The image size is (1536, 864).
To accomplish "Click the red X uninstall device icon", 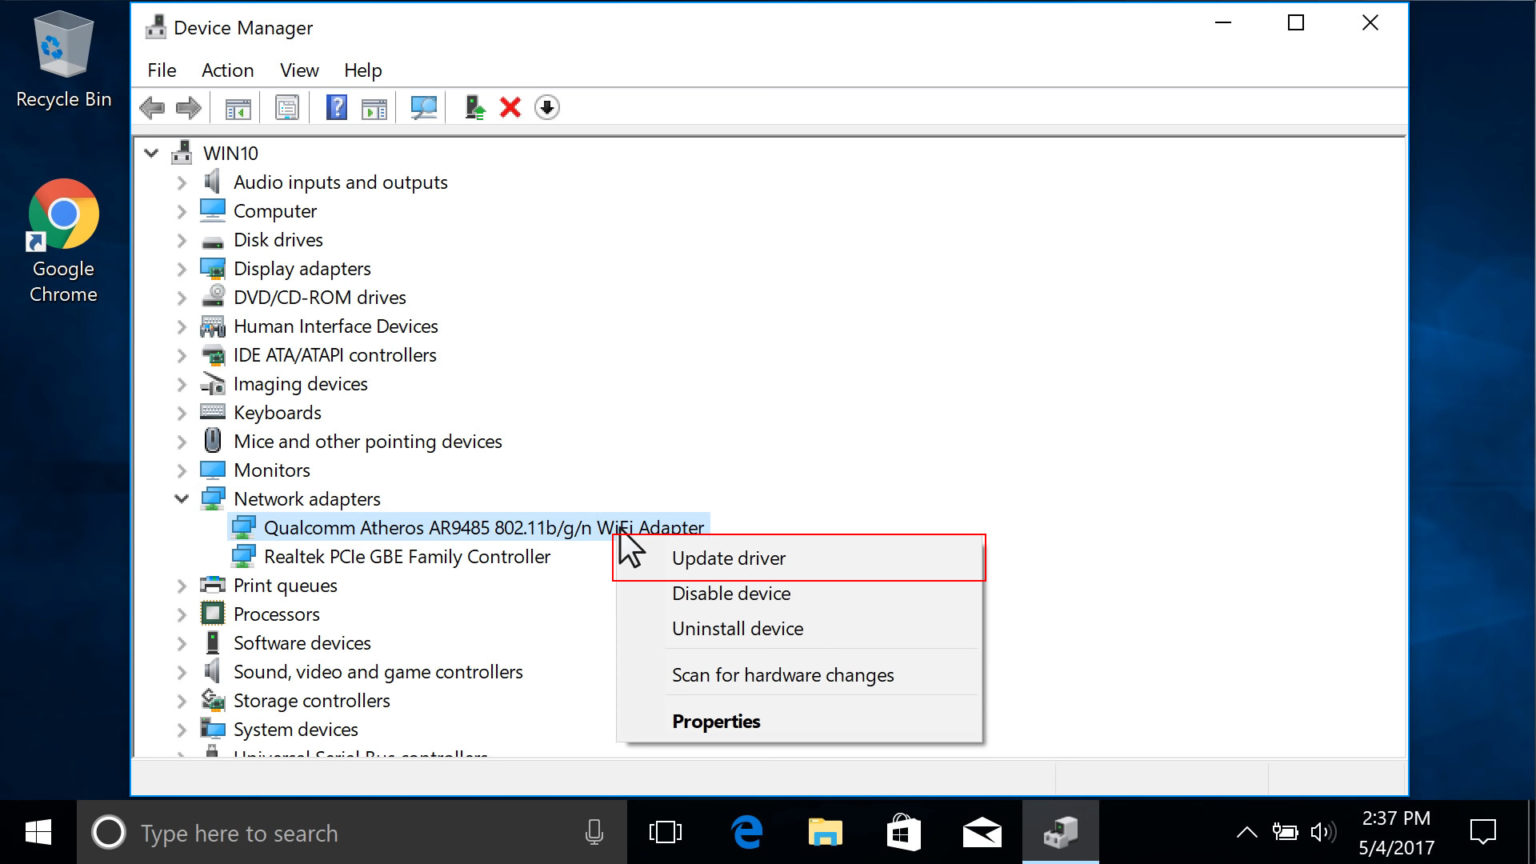I will (510, 107).
